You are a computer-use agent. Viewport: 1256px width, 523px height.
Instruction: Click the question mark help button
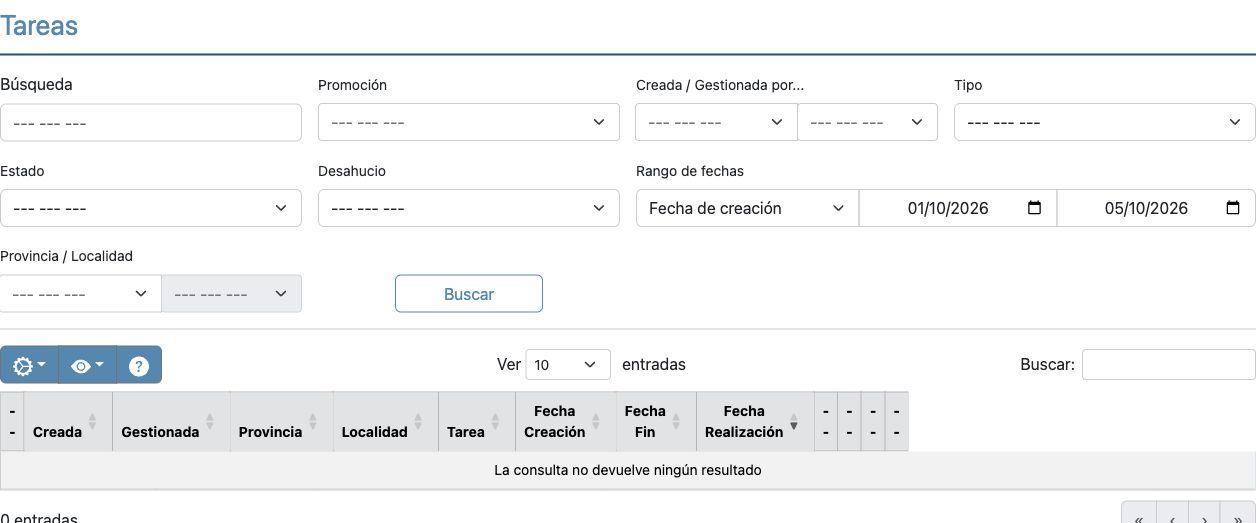[139, 365]
